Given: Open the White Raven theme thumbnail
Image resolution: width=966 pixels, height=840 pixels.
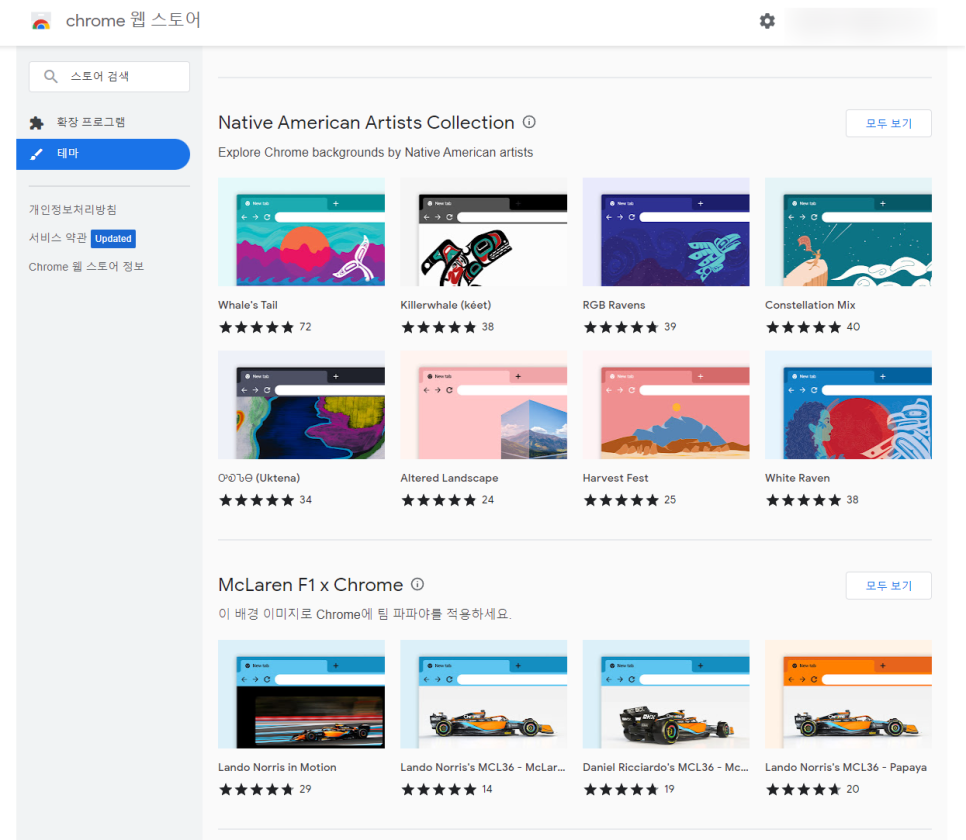Looking at the screenshot, I should [x=848, y=405].
